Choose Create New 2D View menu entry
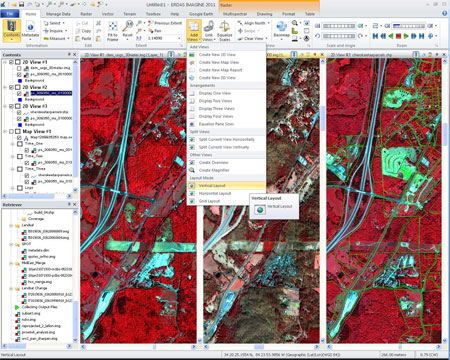Viewport: 450px width, 360px height. (226, 55)
